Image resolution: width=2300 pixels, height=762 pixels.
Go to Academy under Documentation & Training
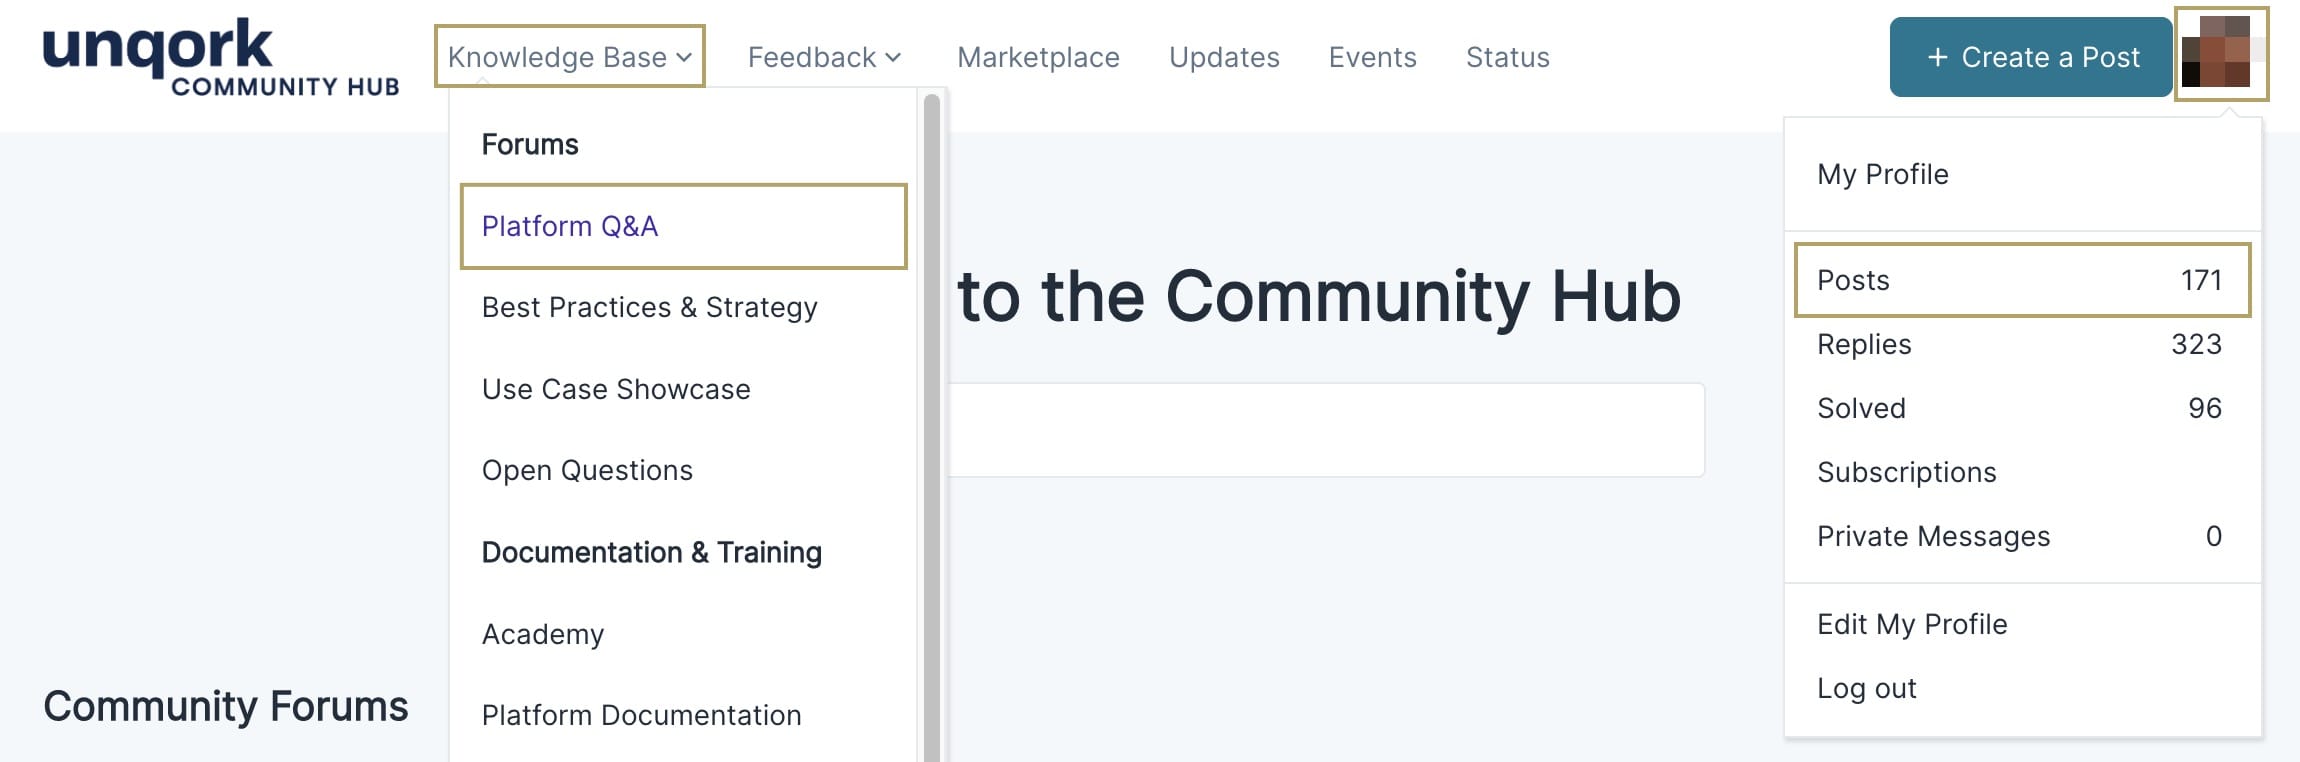[x=543, y=634]
